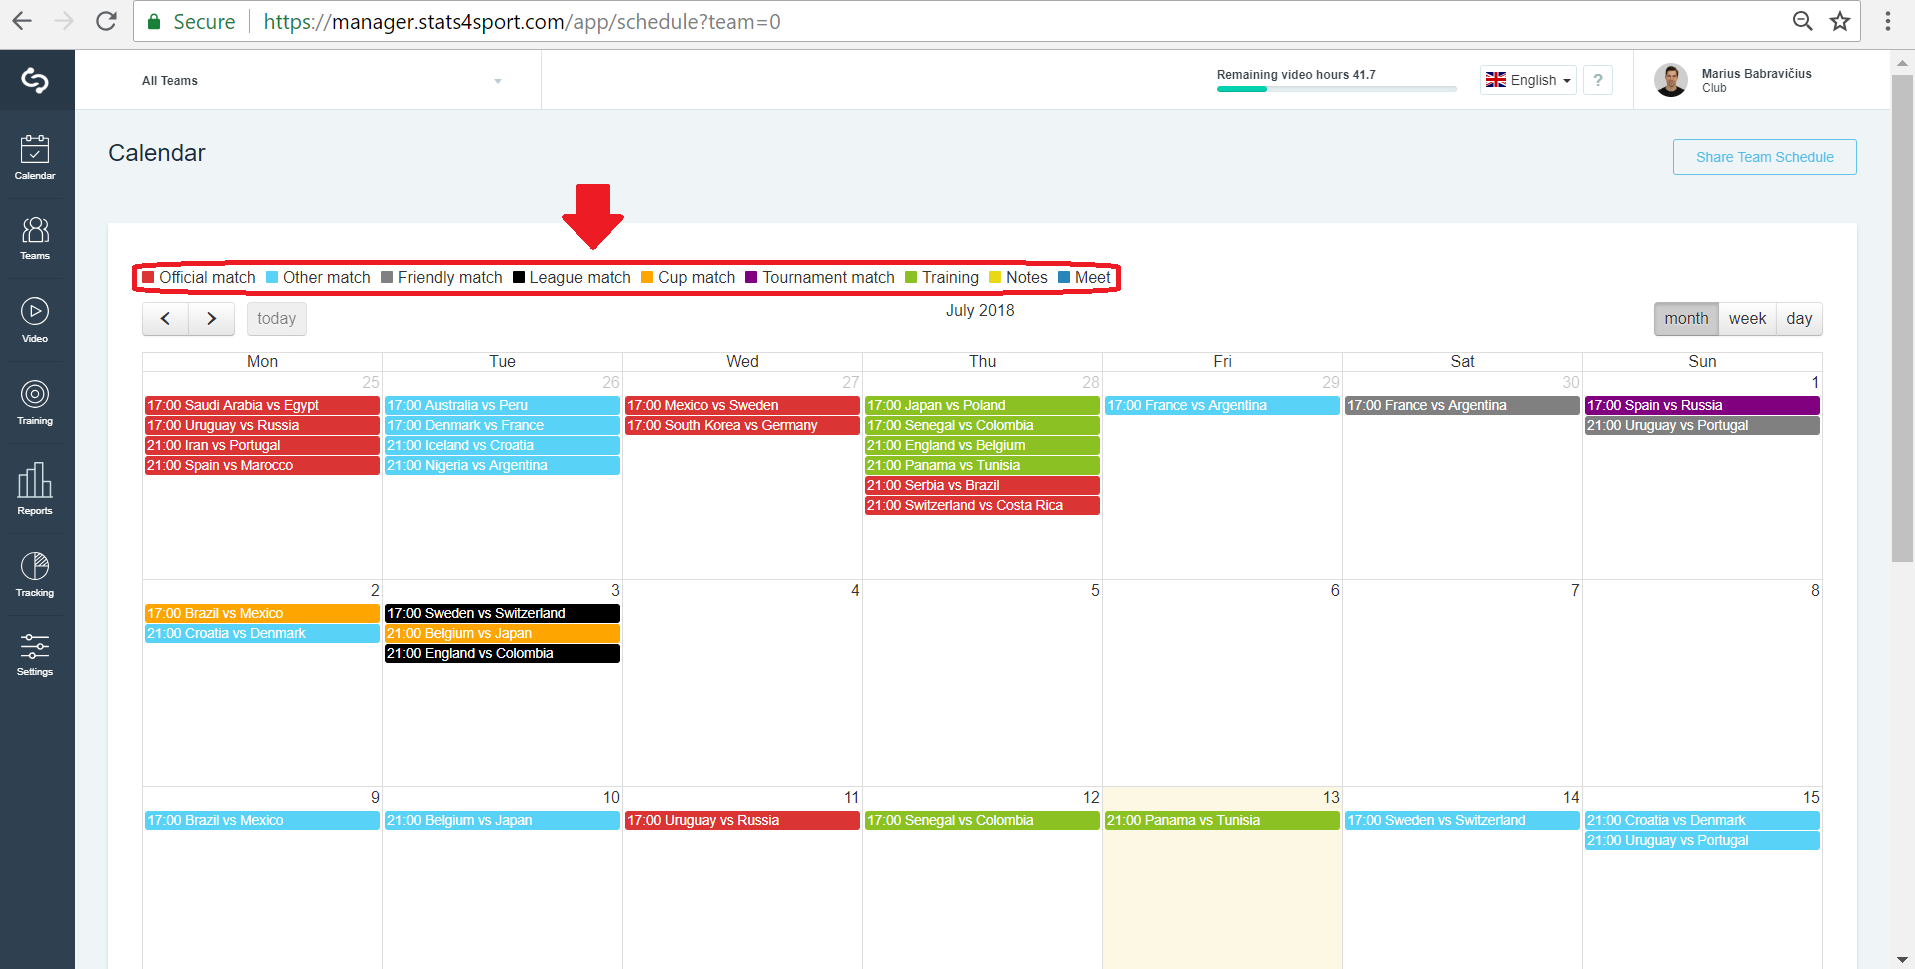Open 21:00 Switzerland vs Costa Rica event
1915x969 pixels.
(982, 505)
